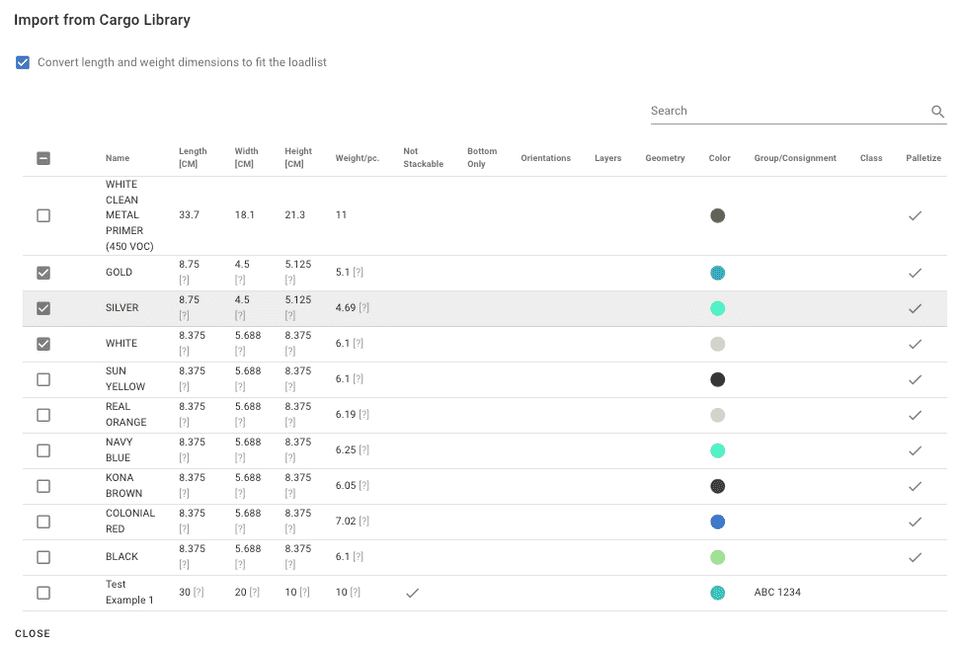Click the palletize checkmark in NAVY BLUE row
Viewport: 960px width, 651px height.
pos(914,451)
